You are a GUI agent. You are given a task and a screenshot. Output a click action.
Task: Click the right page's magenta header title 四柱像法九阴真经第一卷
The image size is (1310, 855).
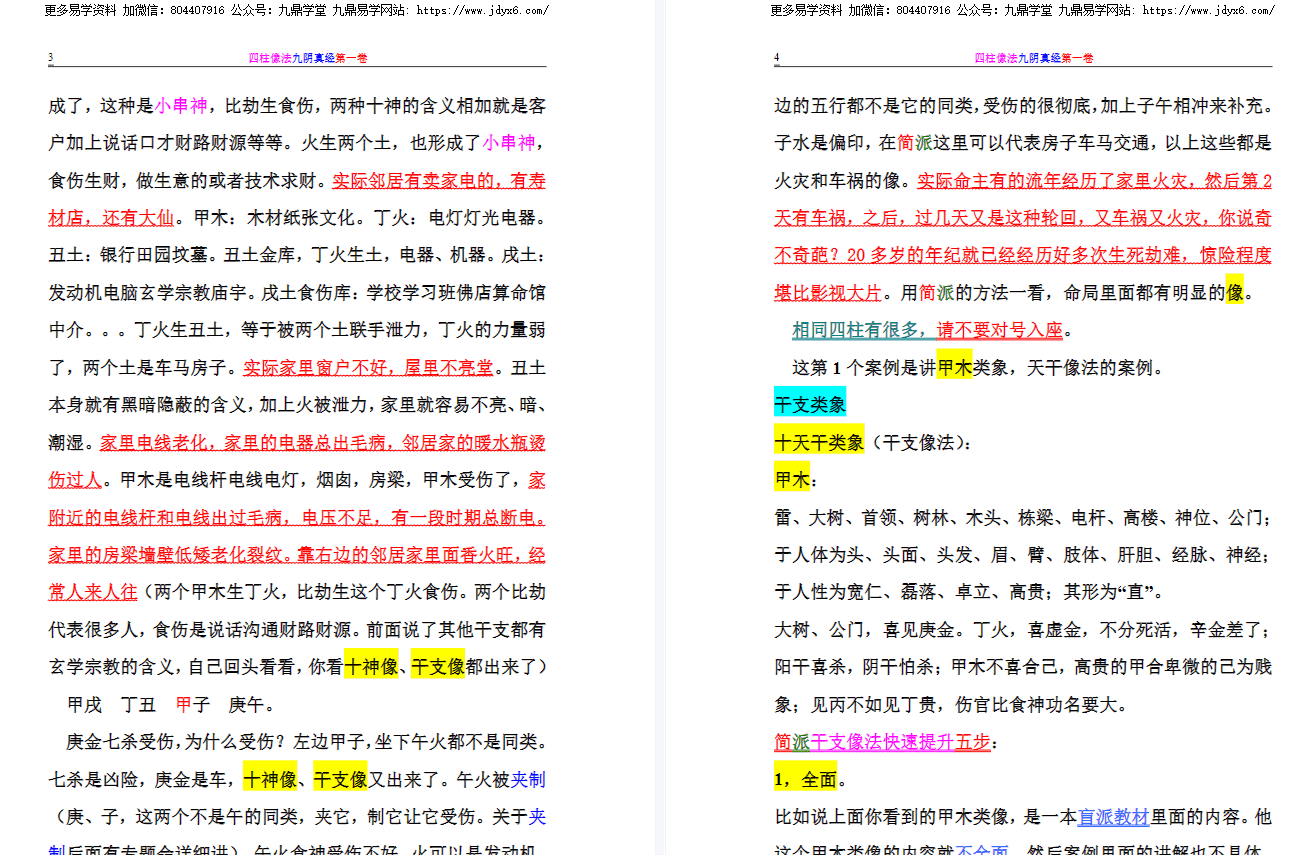pos(1034,58)
